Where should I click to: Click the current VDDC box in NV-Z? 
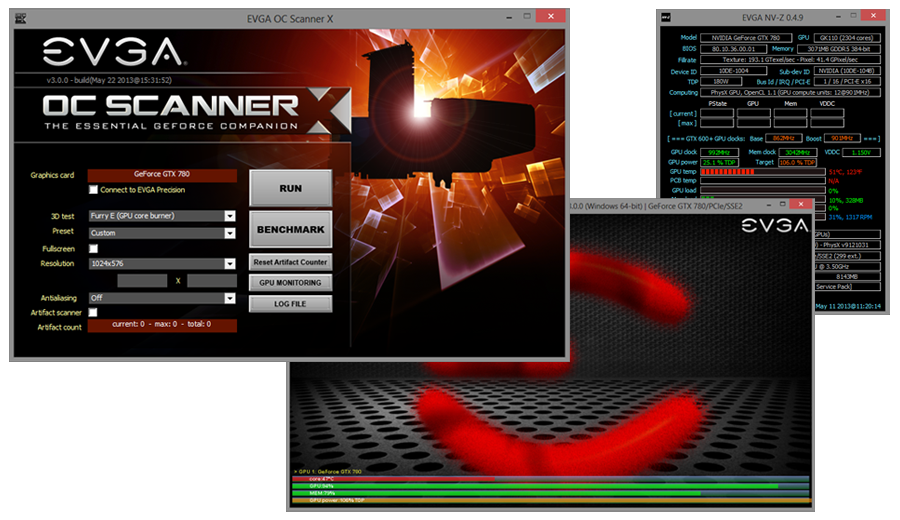pyautogui.click(x=827, y=114)
